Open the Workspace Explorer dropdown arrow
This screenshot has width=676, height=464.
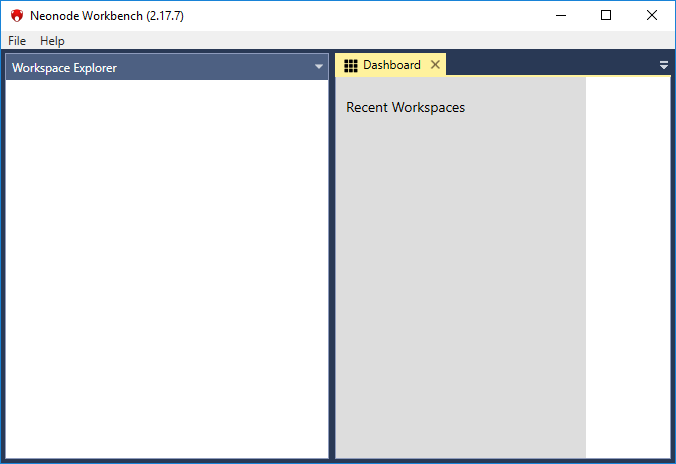(x=319, y=67)
